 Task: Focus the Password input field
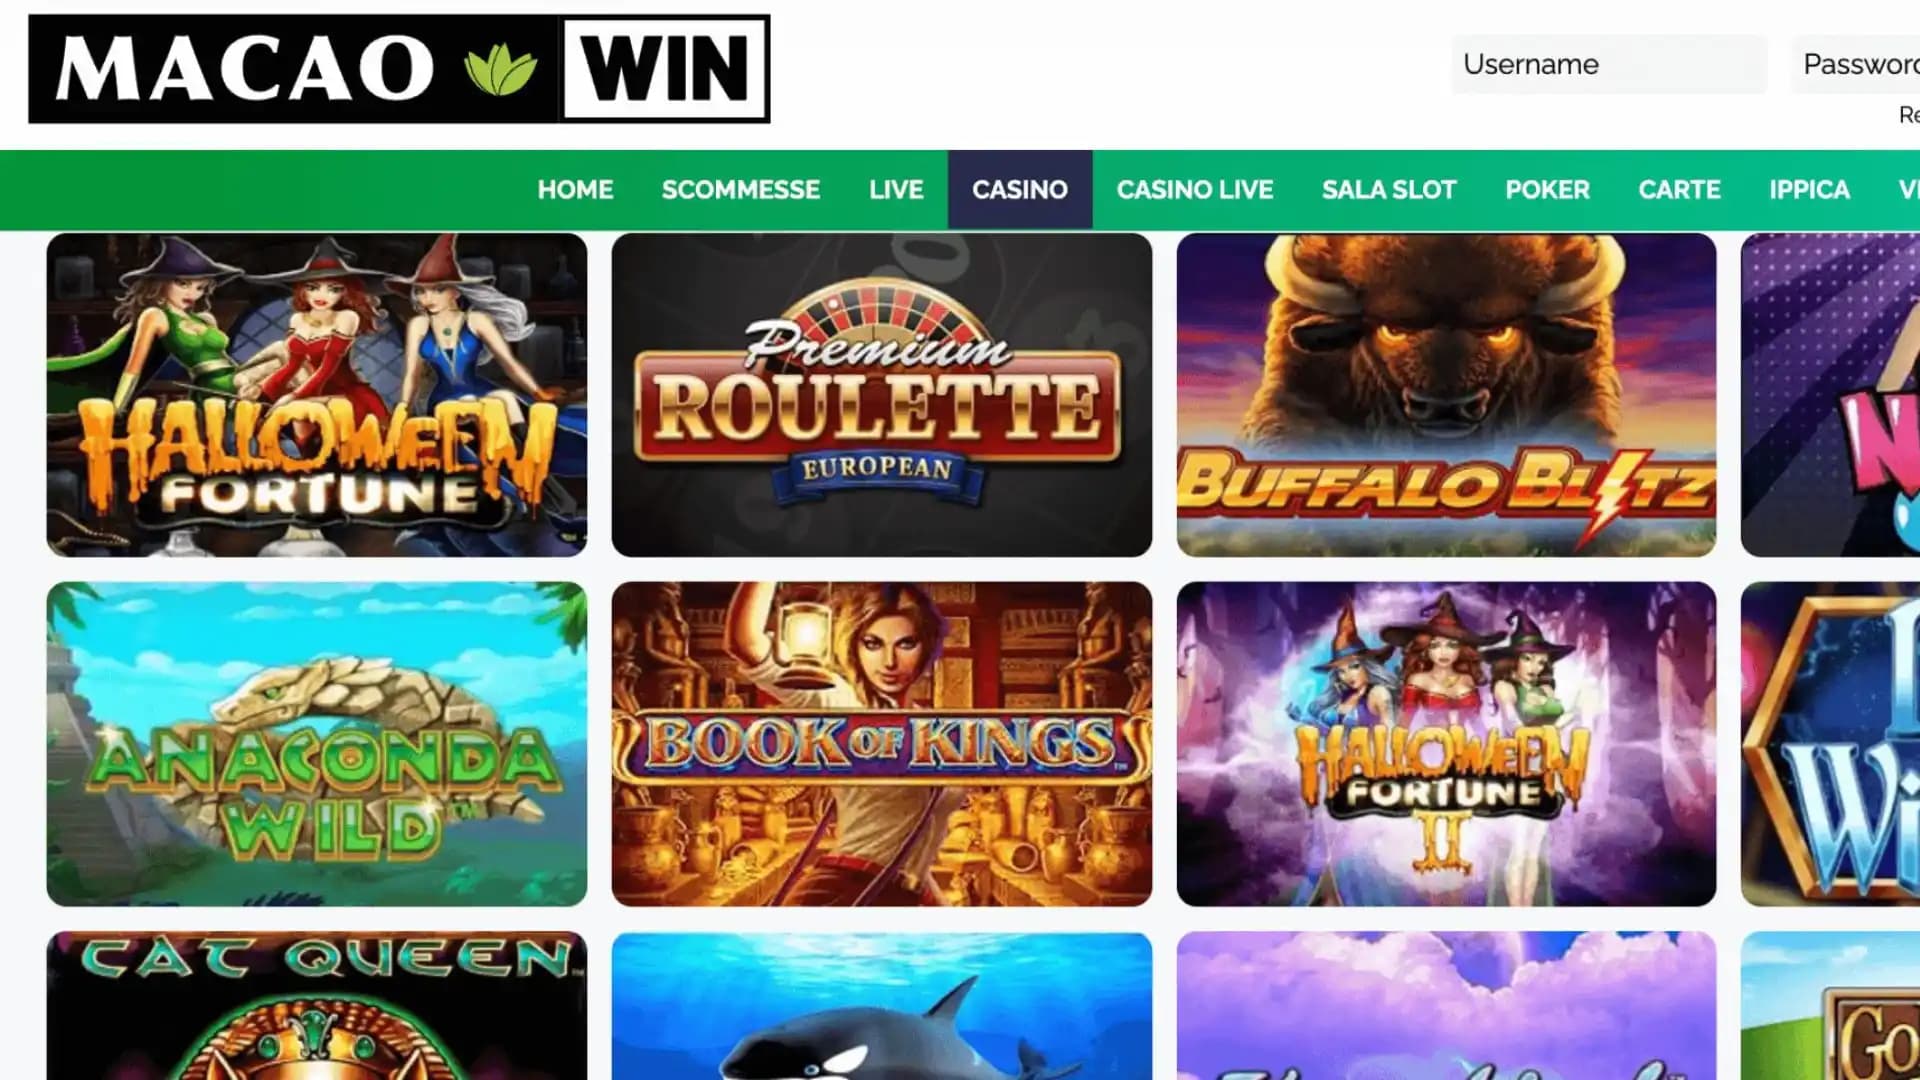(1856, 65)
